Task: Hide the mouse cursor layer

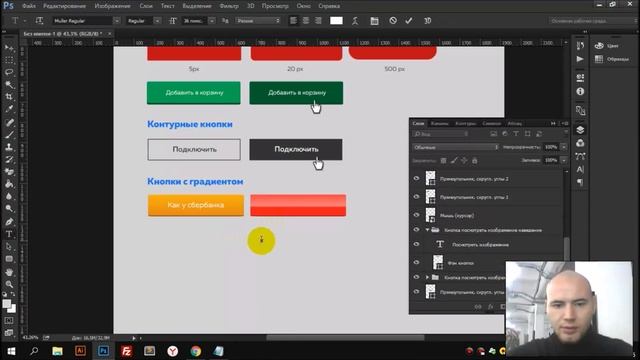Action: click(416, 215)
